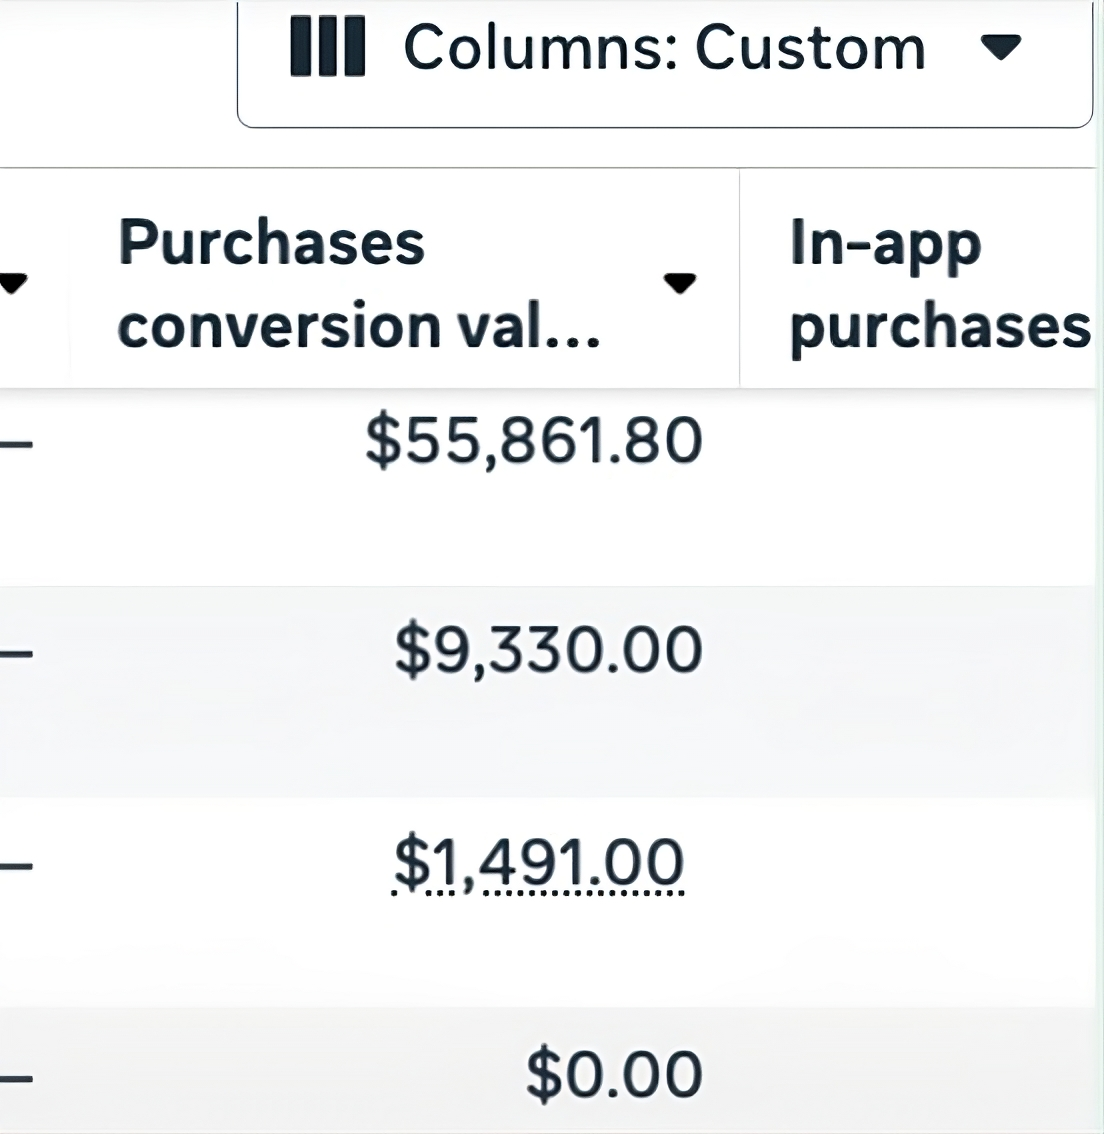Sort by Purchases conversion value header
The height and width of the screenshot is (1134, 1104).
[x=360, y=284]
